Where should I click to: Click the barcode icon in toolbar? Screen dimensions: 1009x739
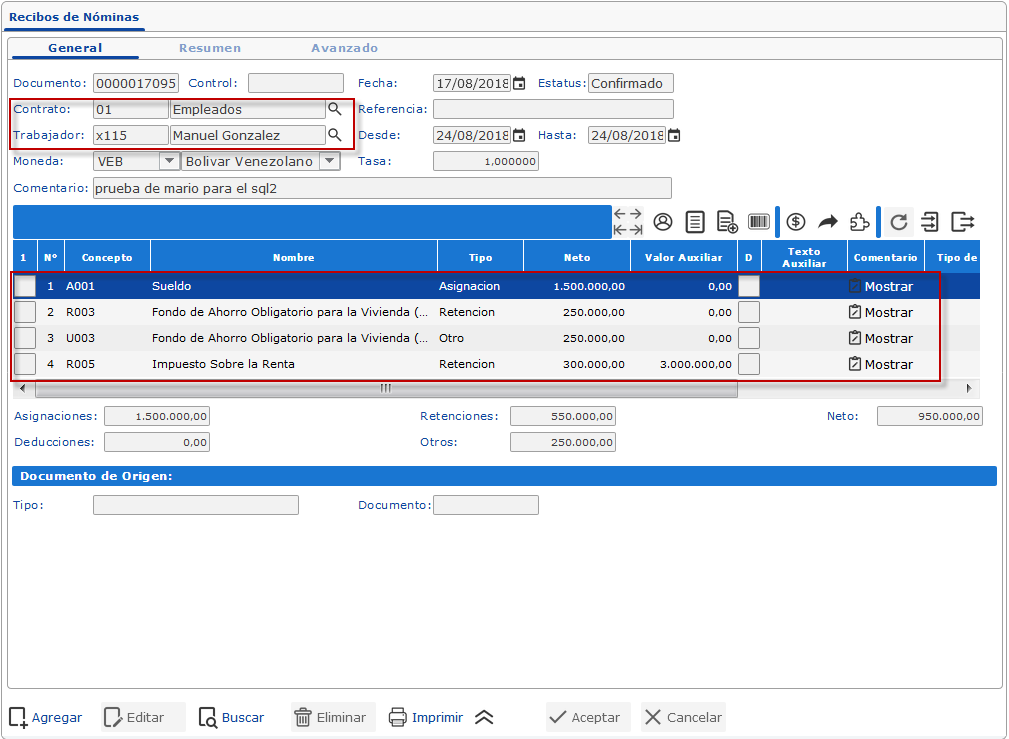click(759, 222)
